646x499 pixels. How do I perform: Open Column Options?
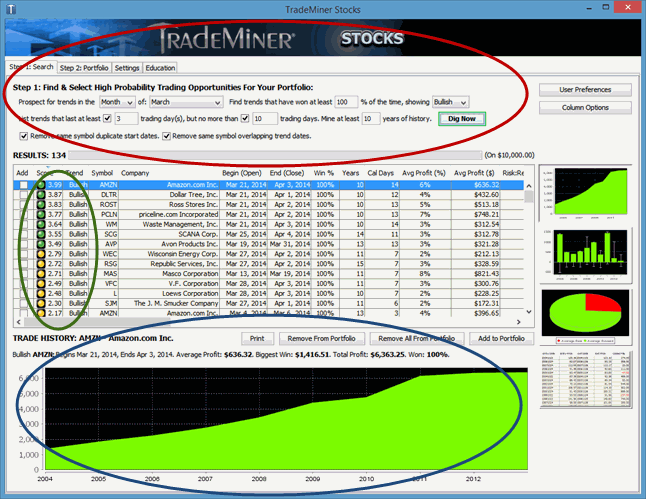[585, 108]
